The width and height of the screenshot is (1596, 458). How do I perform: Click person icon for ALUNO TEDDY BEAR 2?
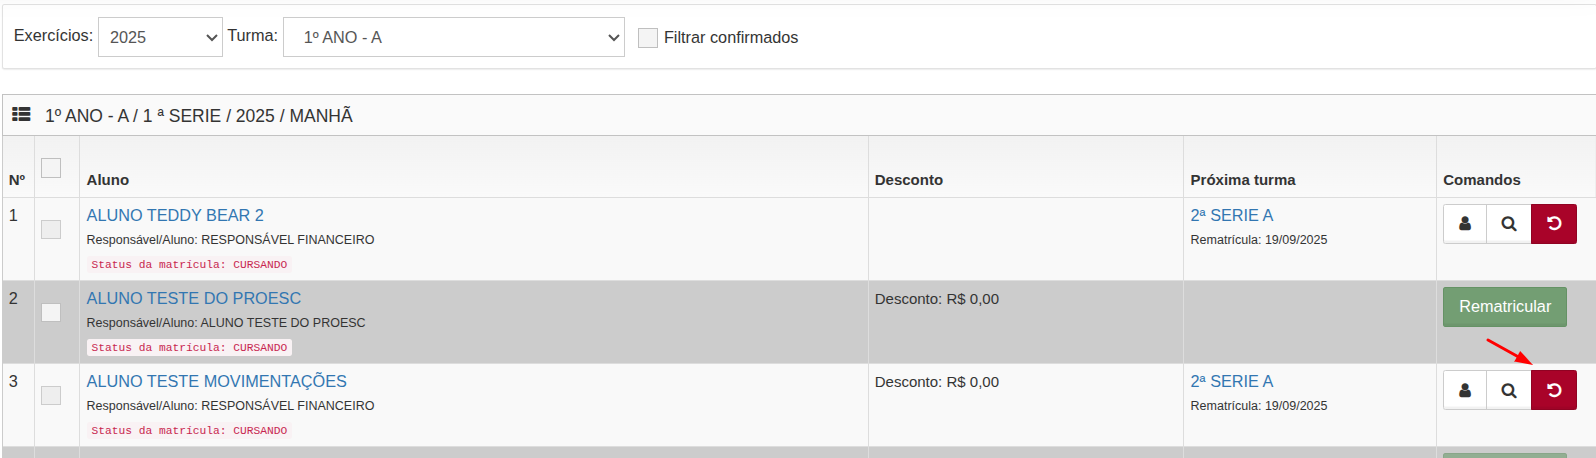tap(1465, 224)
